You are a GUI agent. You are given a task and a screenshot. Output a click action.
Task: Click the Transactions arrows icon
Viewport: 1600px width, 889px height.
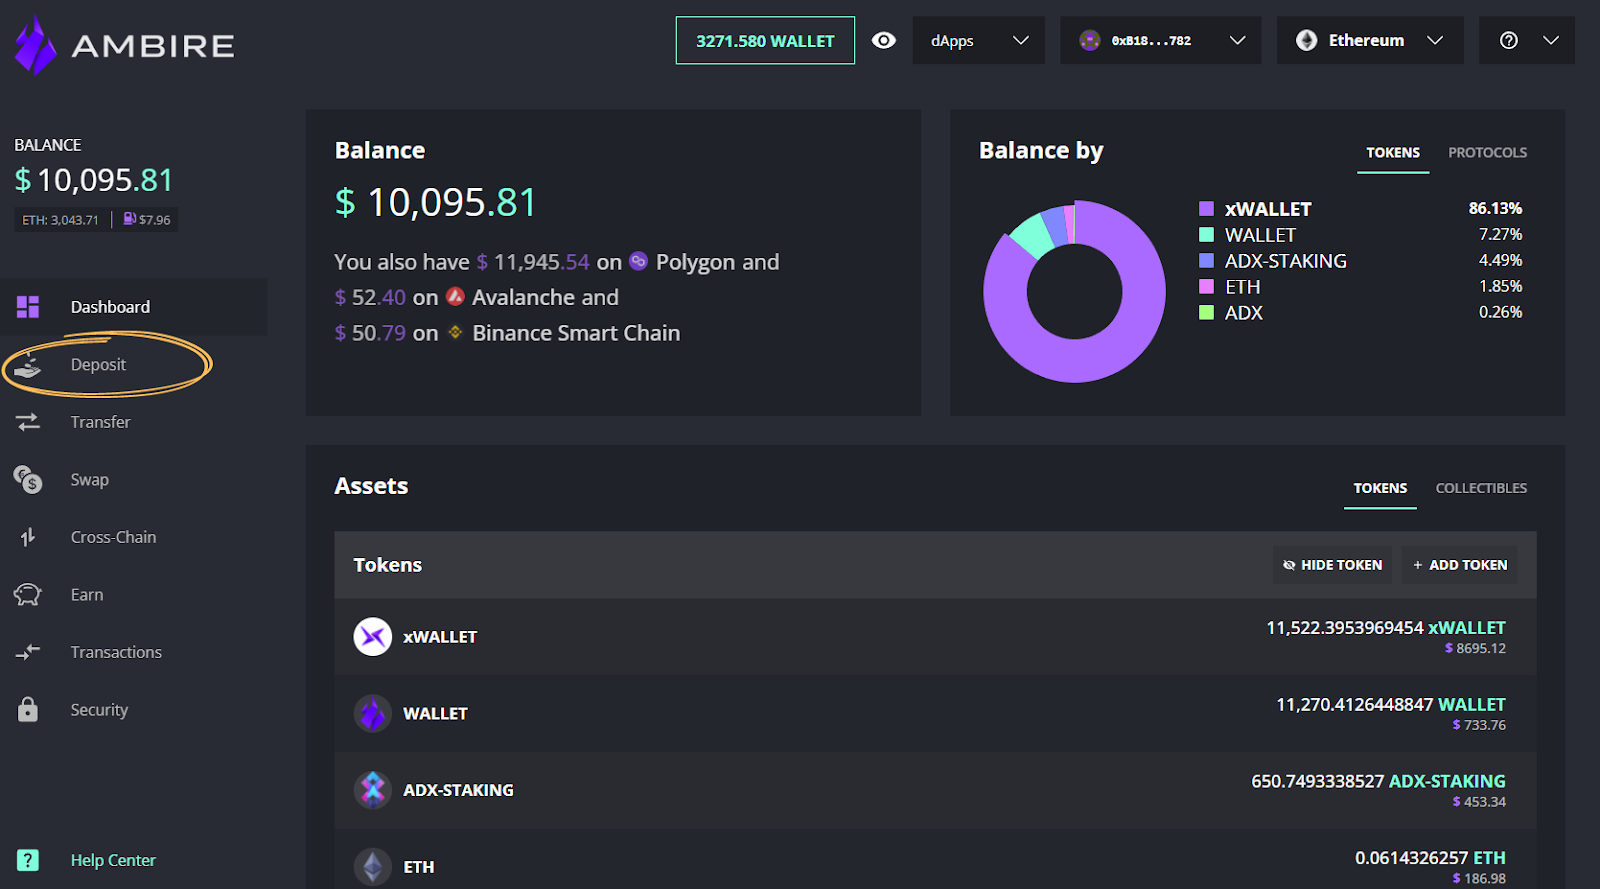point(28,652)
